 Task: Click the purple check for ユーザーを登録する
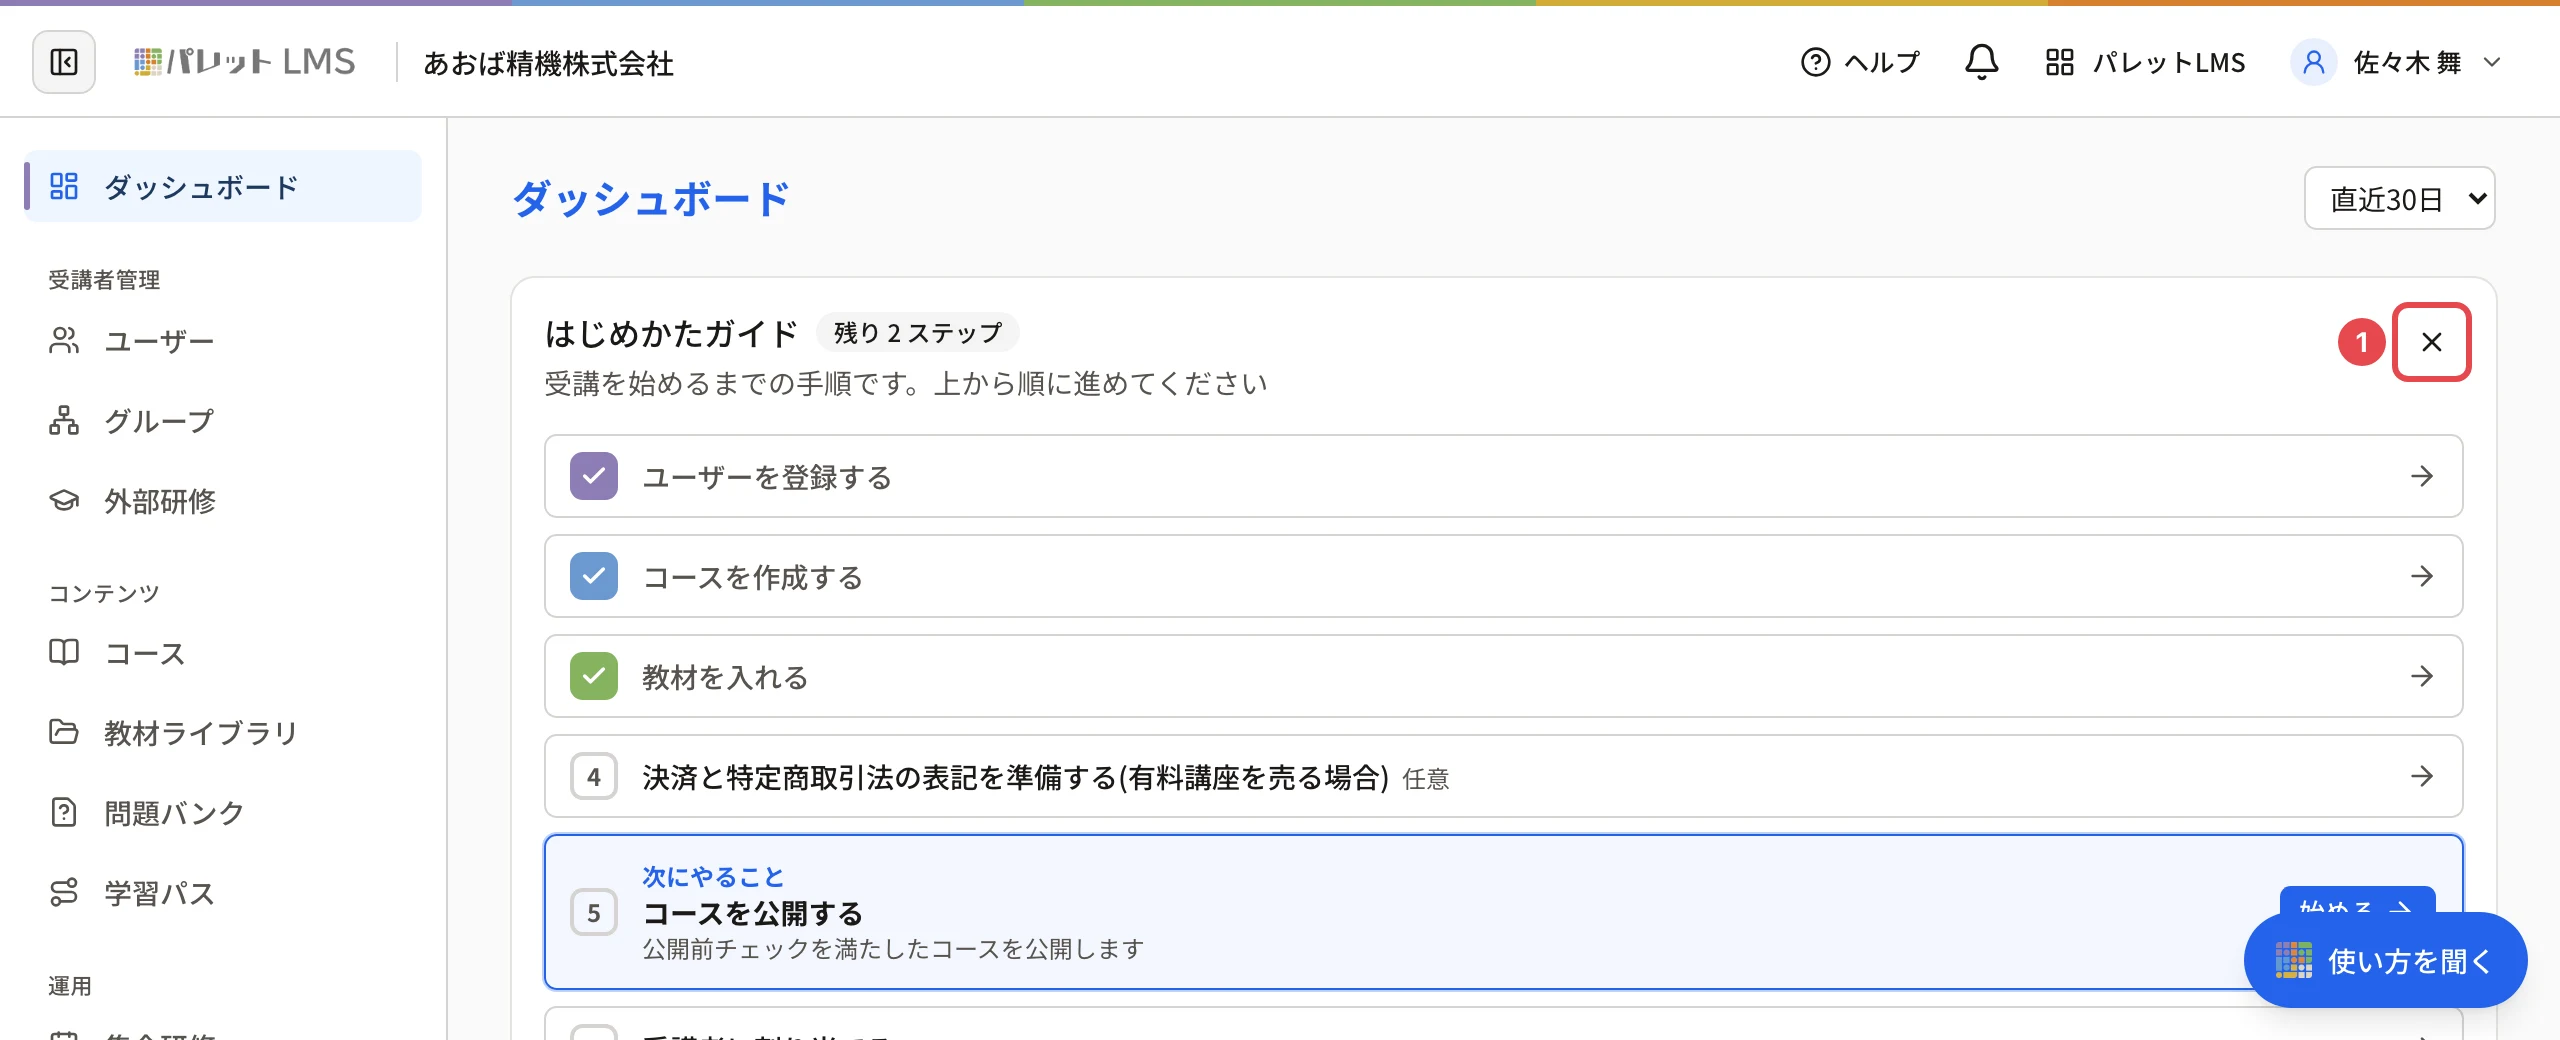point(594,476)
